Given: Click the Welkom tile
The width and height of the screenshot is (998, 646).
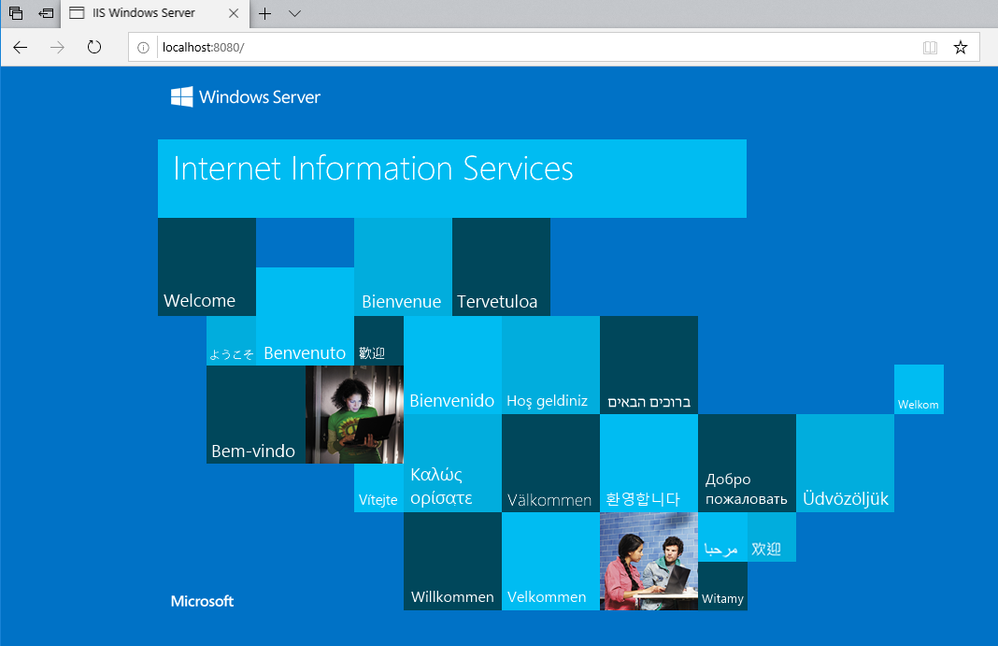Looking at the screenshot, I should pos(918,390).
